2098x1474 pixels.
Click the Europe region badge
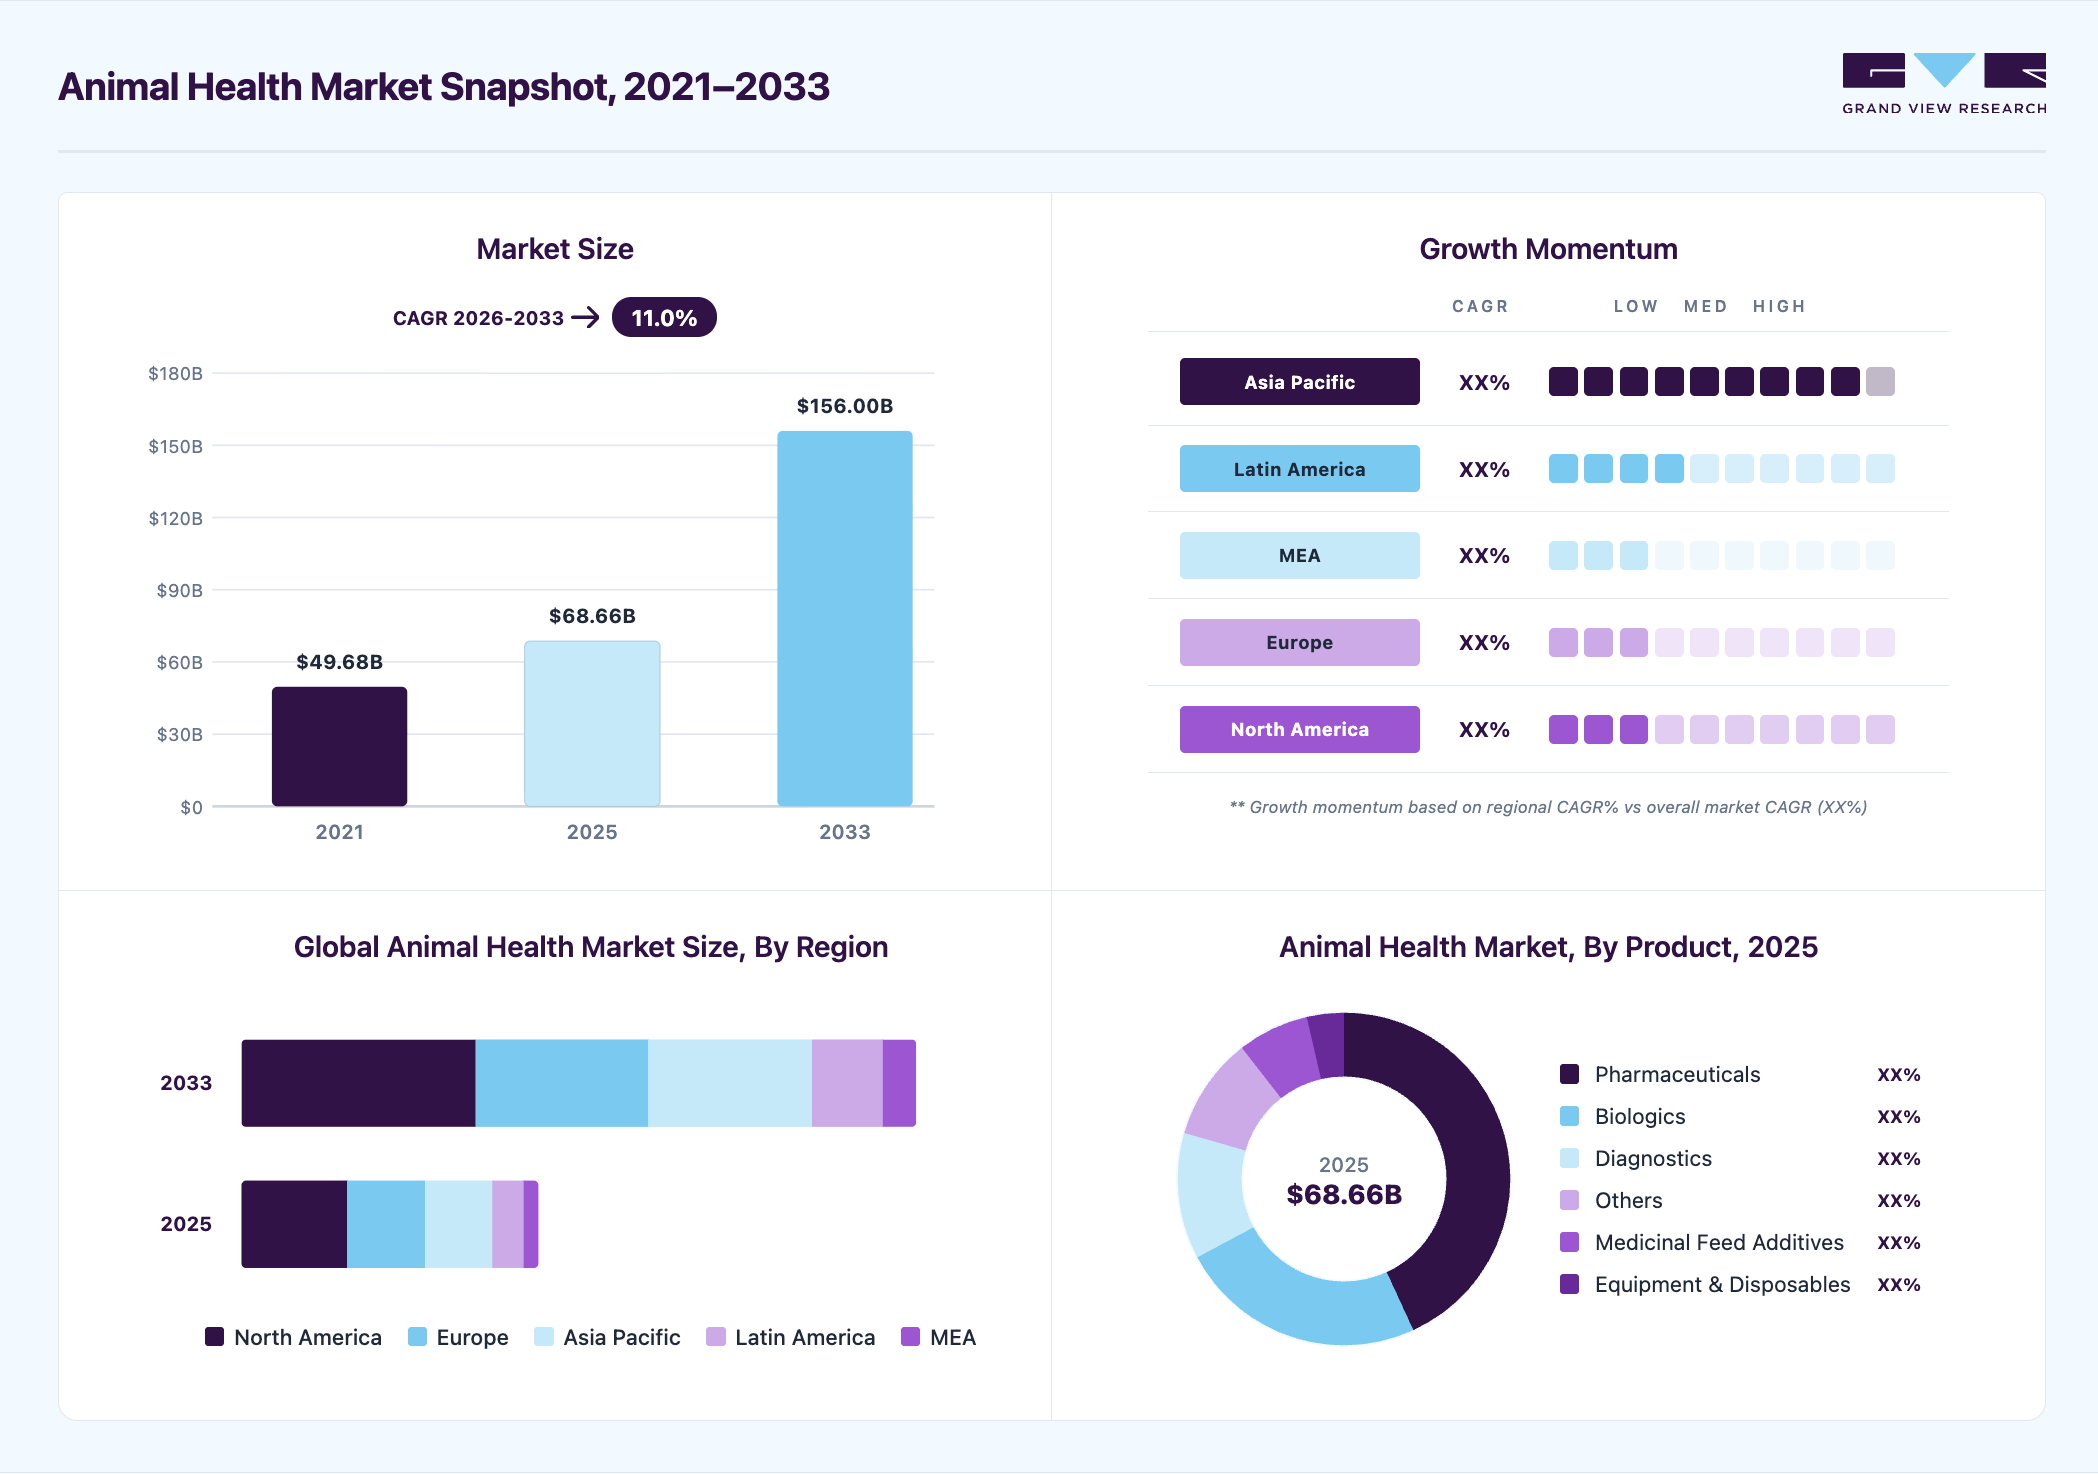coord(1299,642)
